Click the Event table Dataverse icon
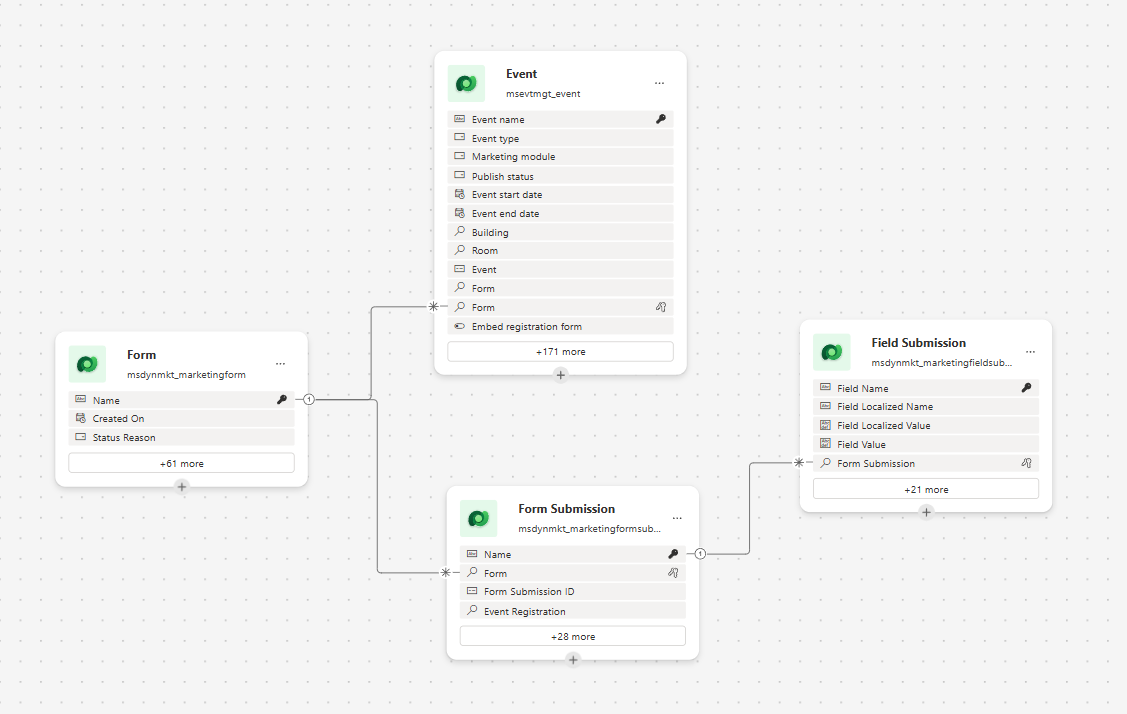 coord(466,83)
